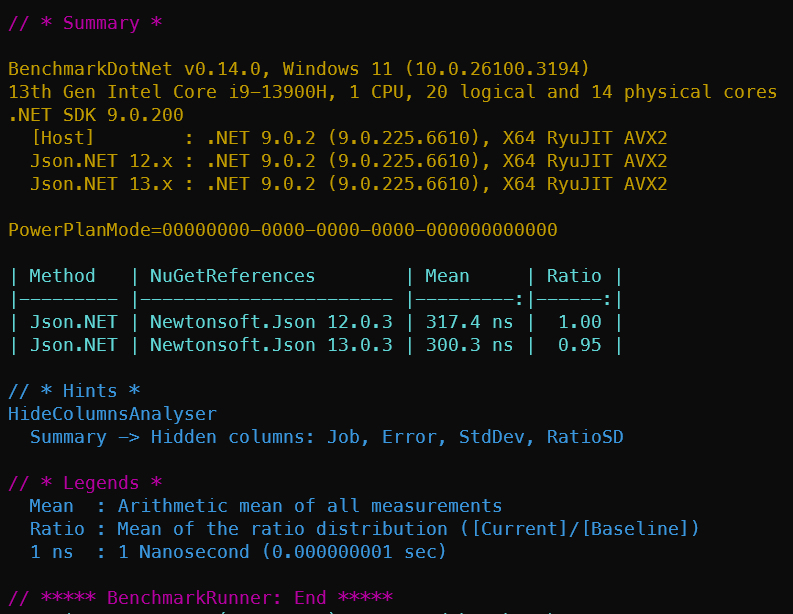The image size is (793, 614).
Task: Select the BenchmarkDotNet v0.14.0 version line
Action: click(299, 69)
